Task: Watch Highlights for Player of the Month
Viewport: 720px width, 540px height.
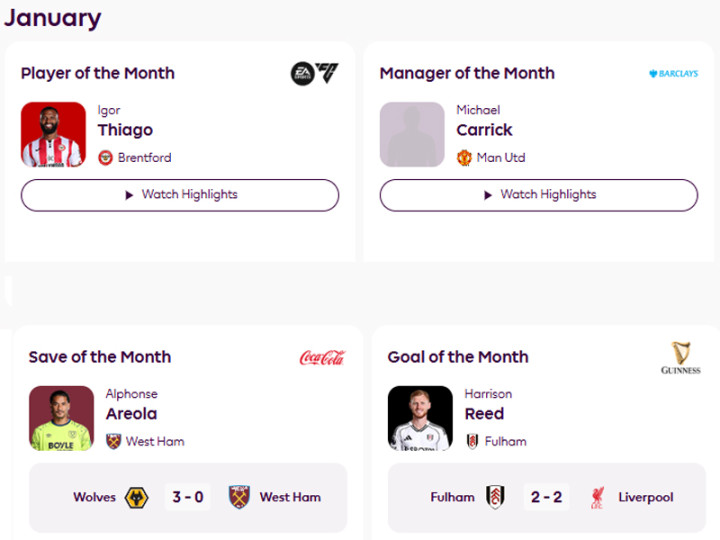Action: point(180,195)
